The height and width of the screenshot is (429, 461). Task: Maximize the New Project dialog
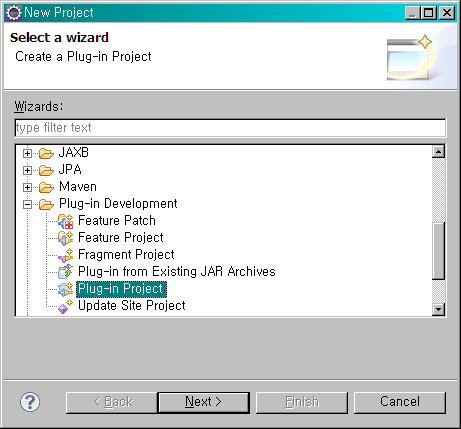click(428, 13)
